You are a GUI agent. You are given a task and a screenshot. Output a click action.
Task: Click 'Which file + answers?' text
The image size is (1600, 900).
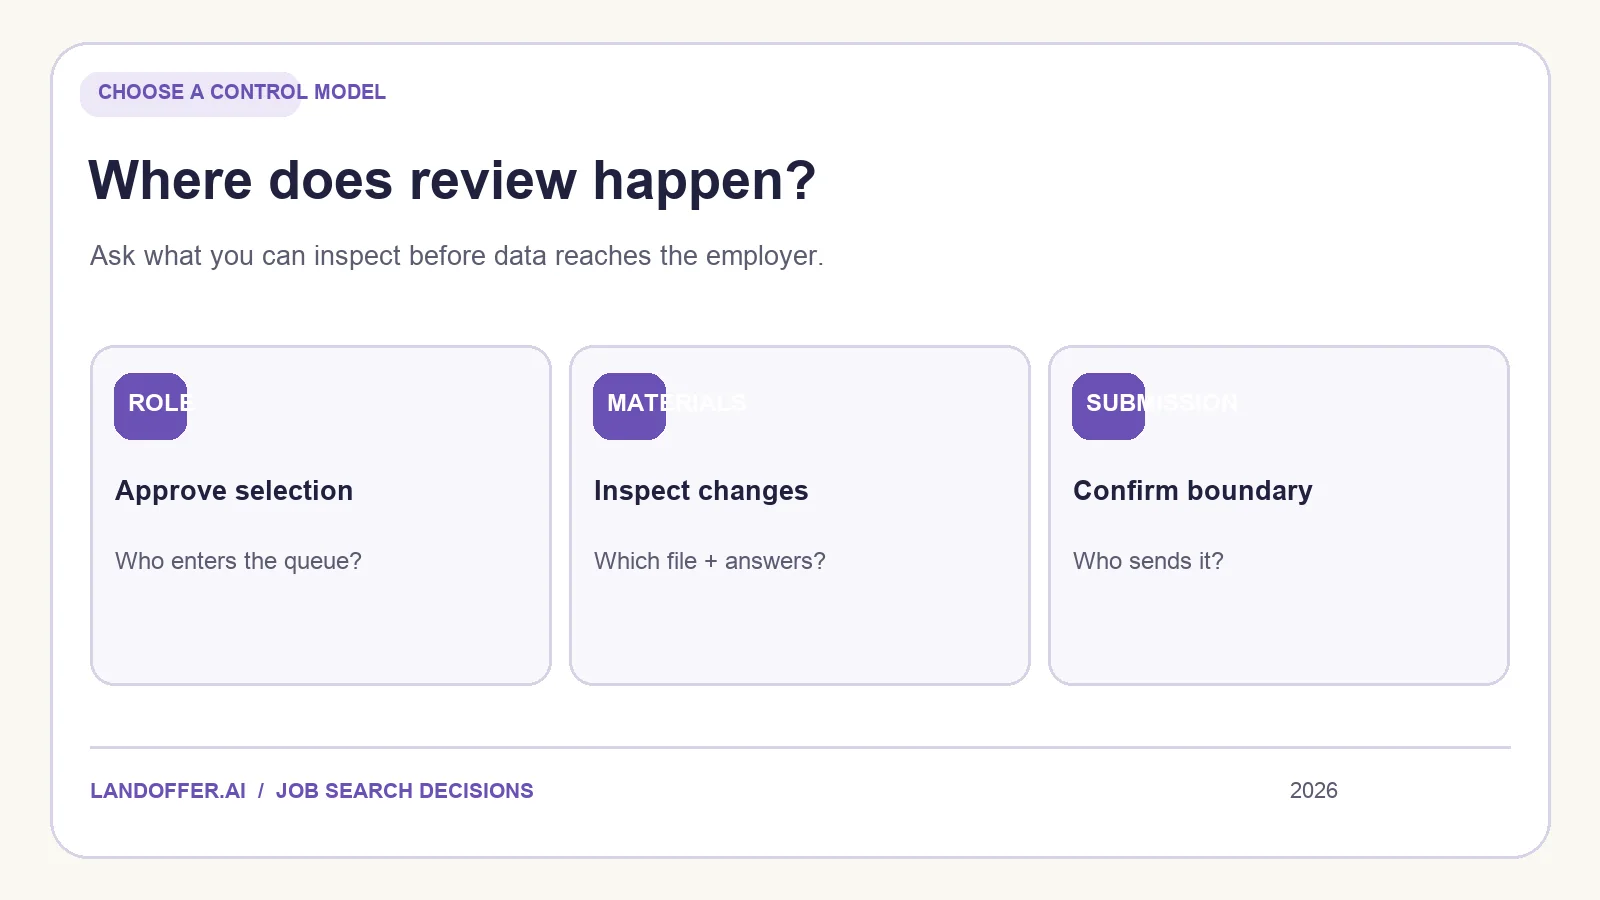(x=710, y=561)
